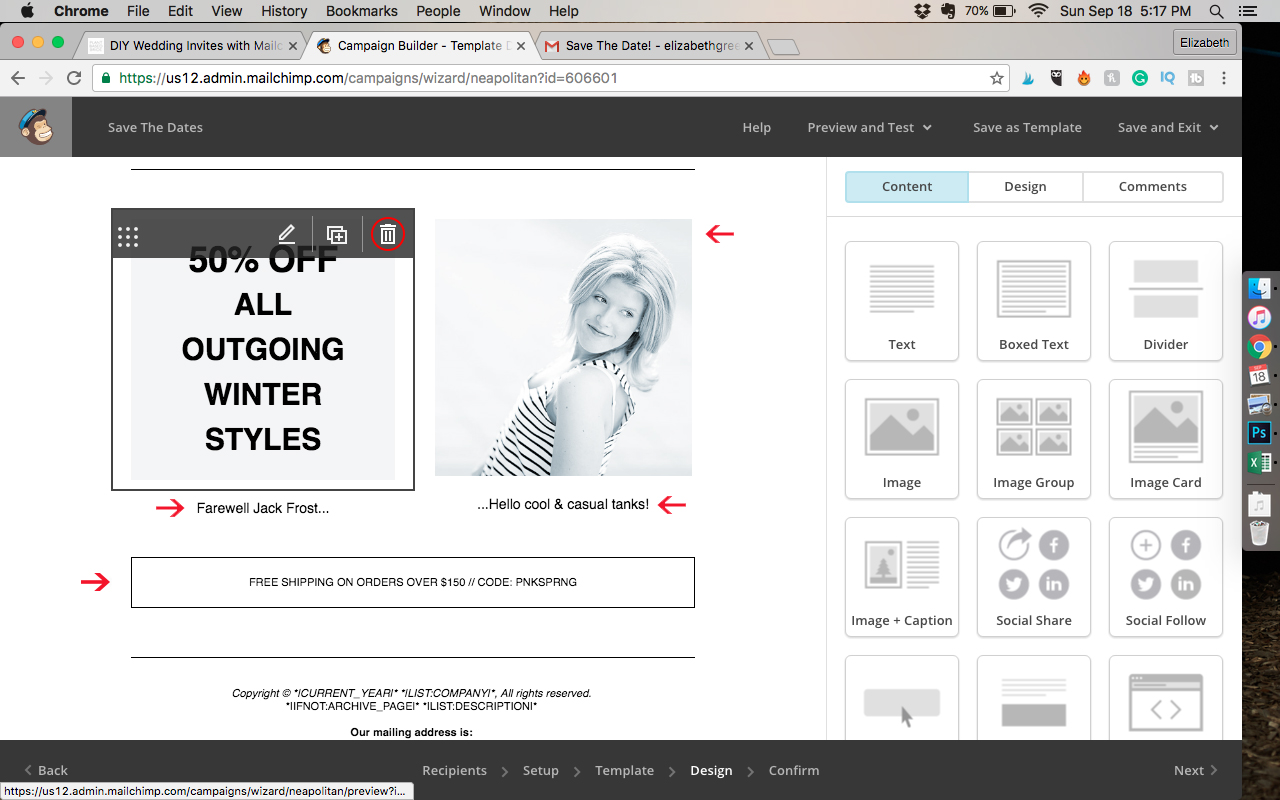This screenshot has height=800, width=1280.
Task: Click the '...Hello cool & casual tanks!' caption
Action: (563, 504)
